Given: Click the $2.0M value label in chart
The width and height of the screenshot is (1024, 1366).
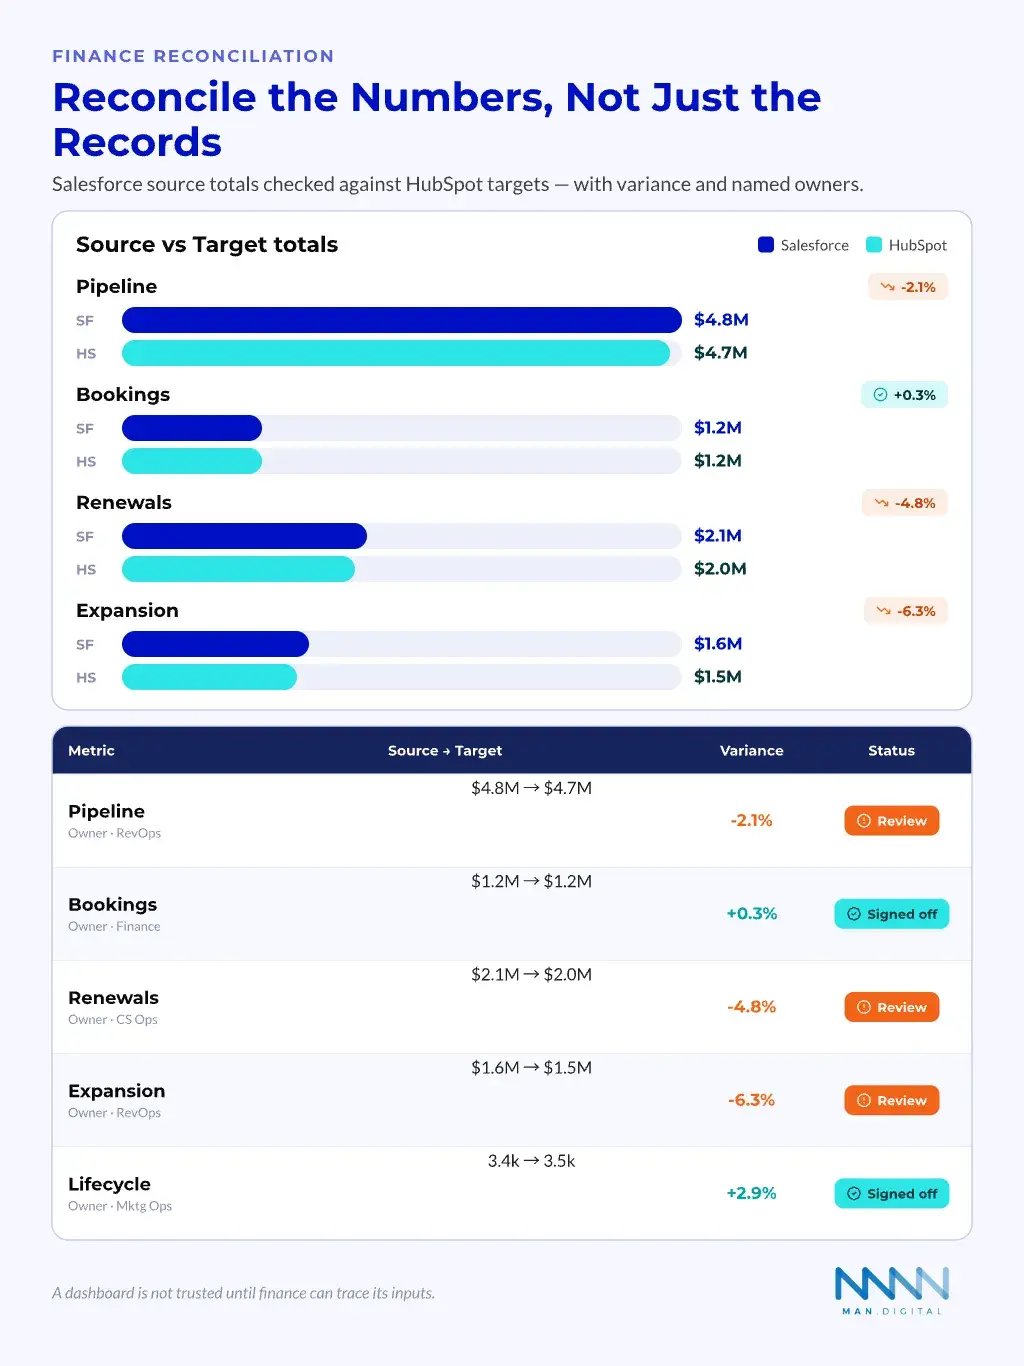Looking at the screenshot, I should click(720, 569).
